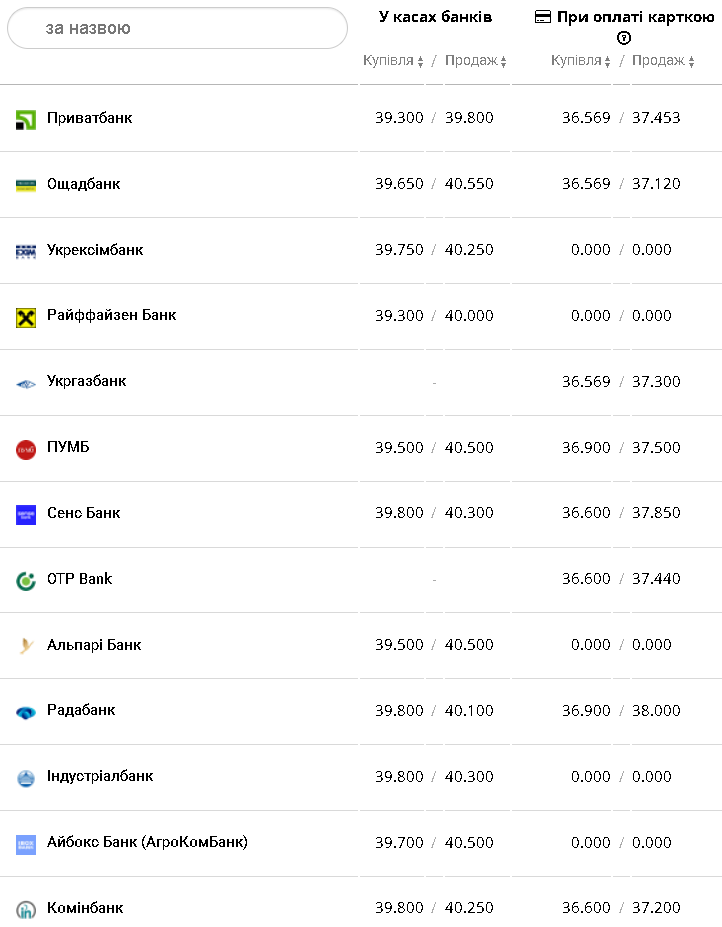This screenshot has width=722, height=927.
Task: Sort by card payment Продаж rate
Action: (x=663, y=61)
